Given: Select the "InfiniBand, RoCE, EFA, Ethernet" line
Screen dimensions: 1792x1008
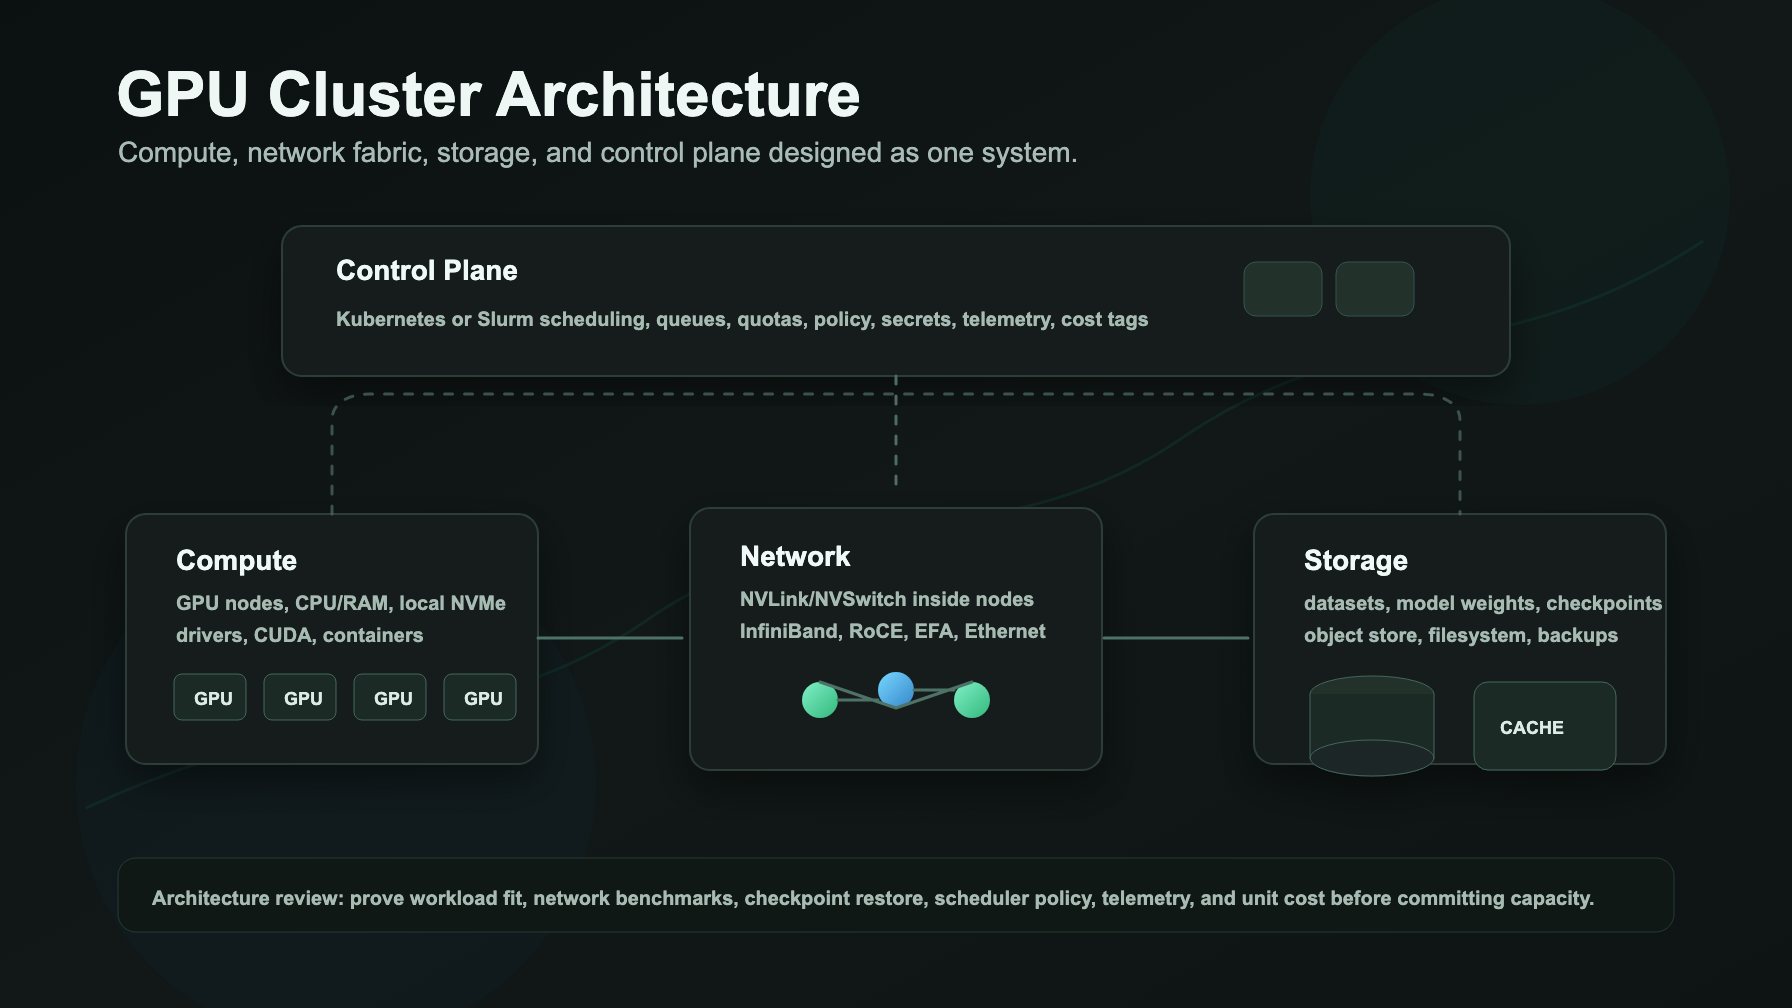Looking at the screenshot, I should [x=893, y=632].
